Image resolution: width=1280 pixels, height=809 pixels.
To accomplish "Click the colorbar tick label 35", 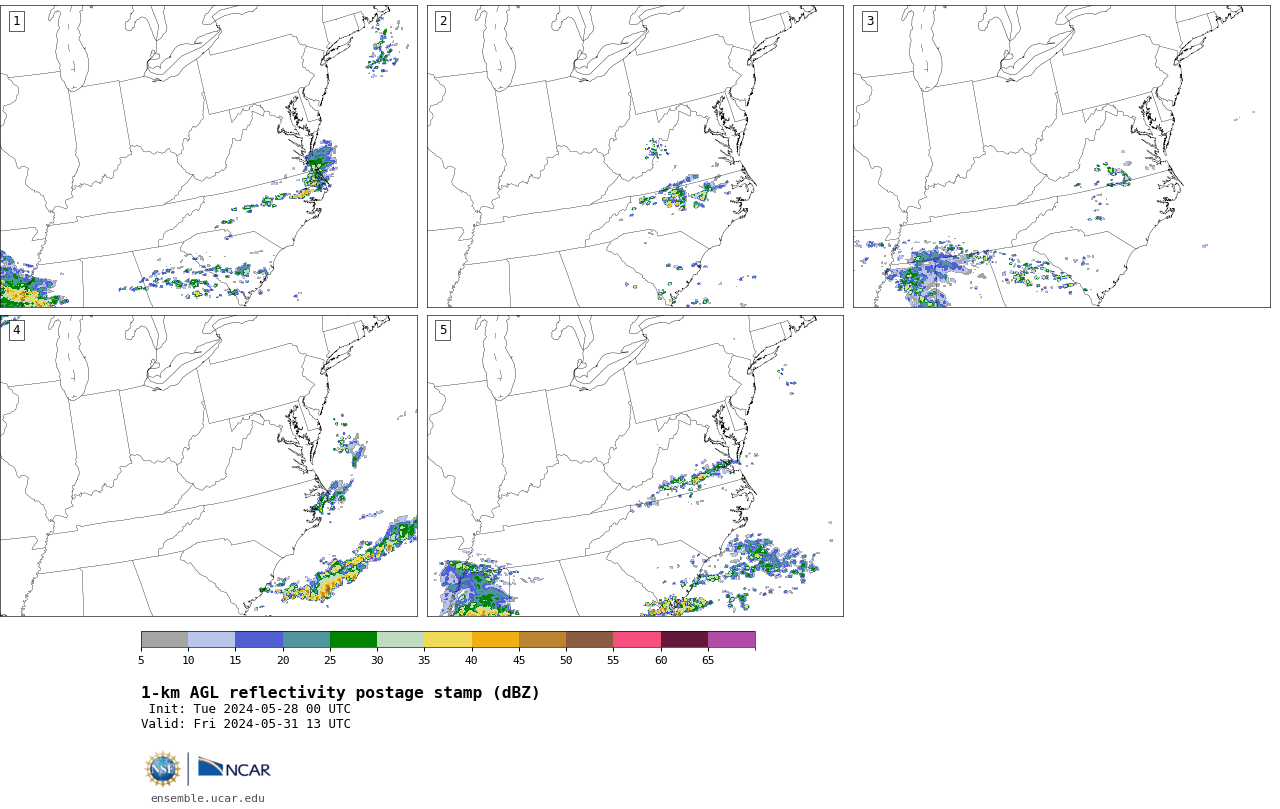I will point(424,660).
